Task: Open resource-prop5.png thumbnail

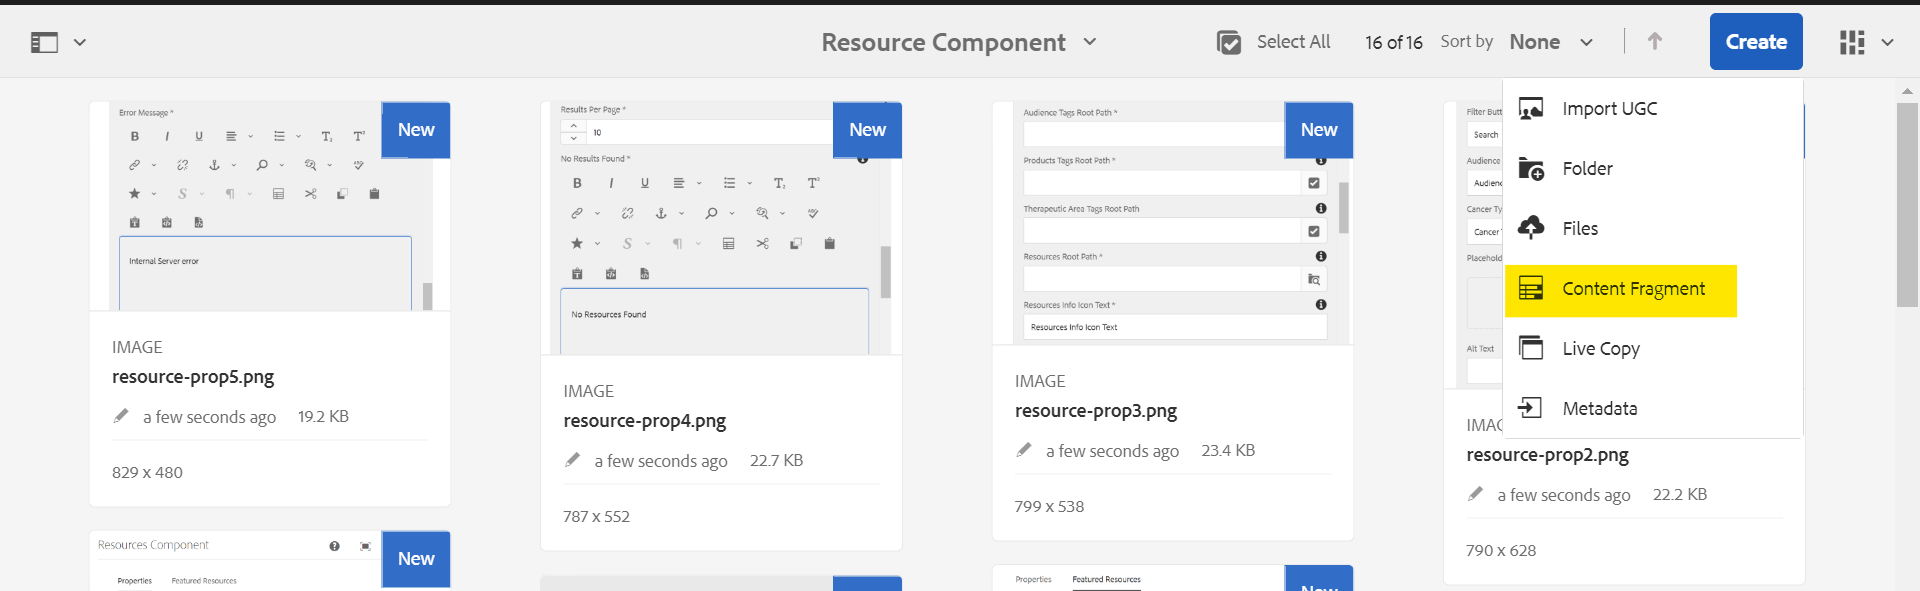Action: coord(270,206)
